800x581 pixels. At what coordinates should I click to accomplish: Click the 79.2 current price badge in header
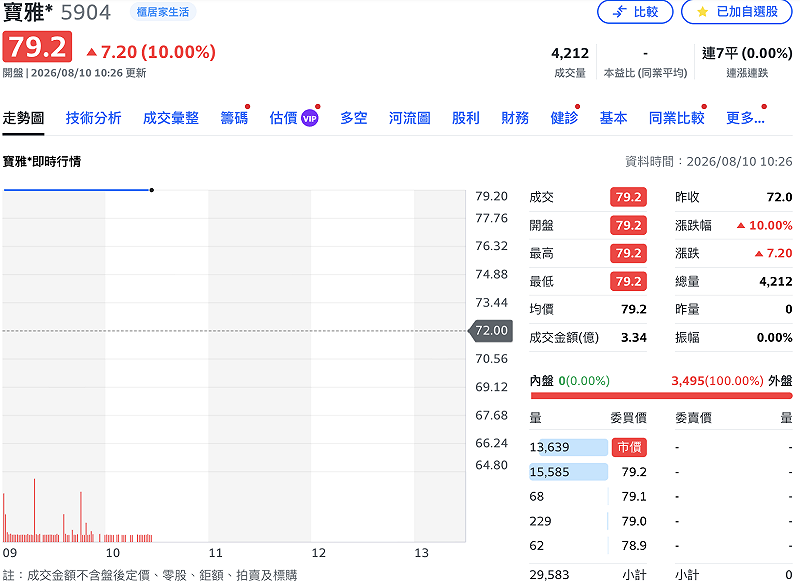(x=37, y=47)
